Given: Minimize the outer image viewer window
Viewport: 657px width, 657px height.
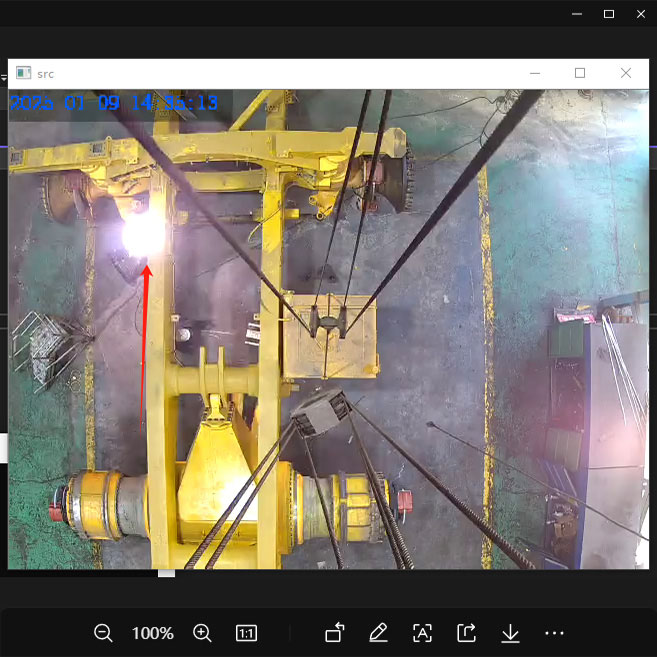Looking at the screenshot, I should 577,14.
